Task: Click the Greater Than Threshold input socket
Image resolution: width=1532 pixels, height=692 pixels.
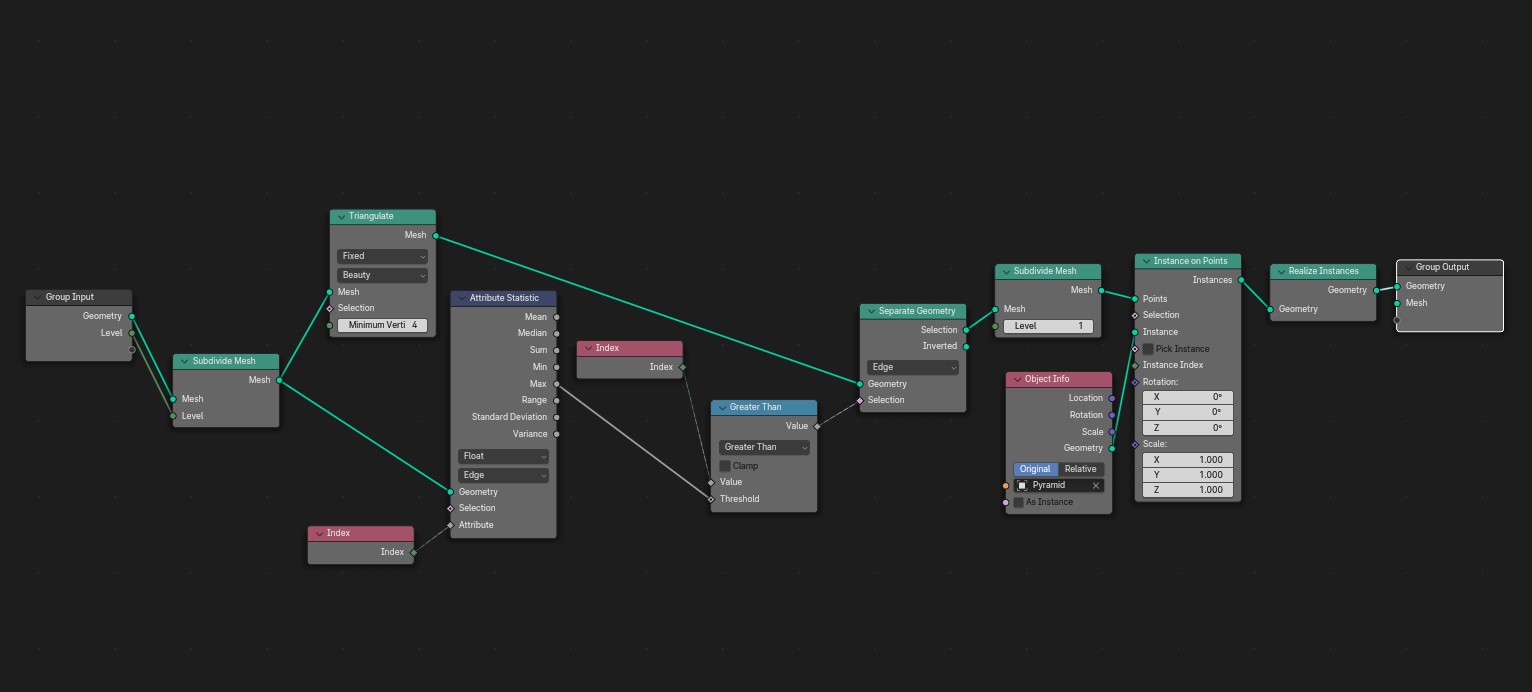Action: (711, 499)
